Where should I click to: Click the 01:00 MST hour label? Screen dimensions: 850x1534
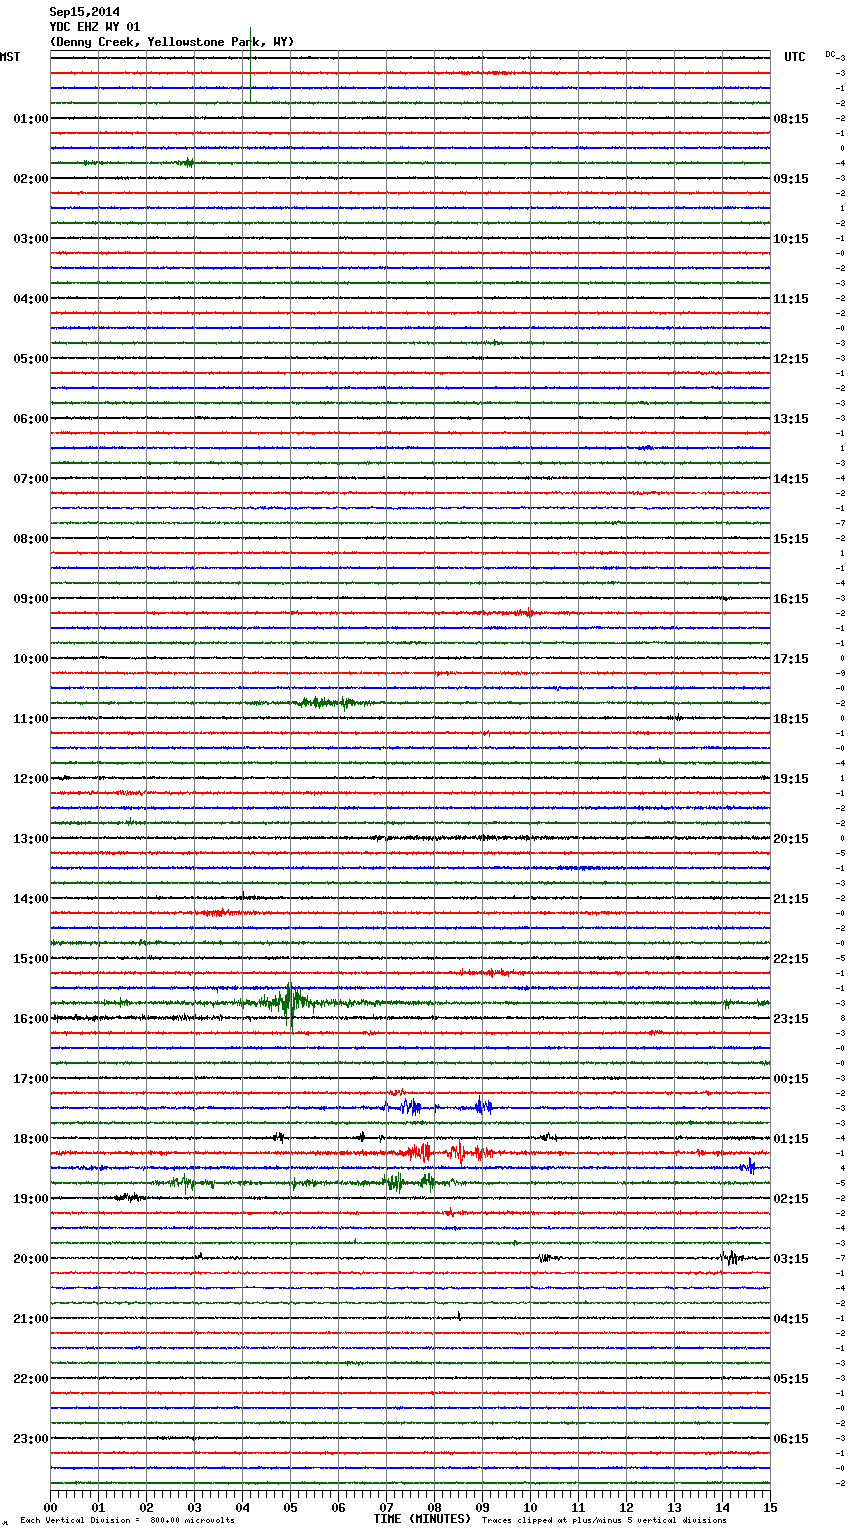[30, 119]
